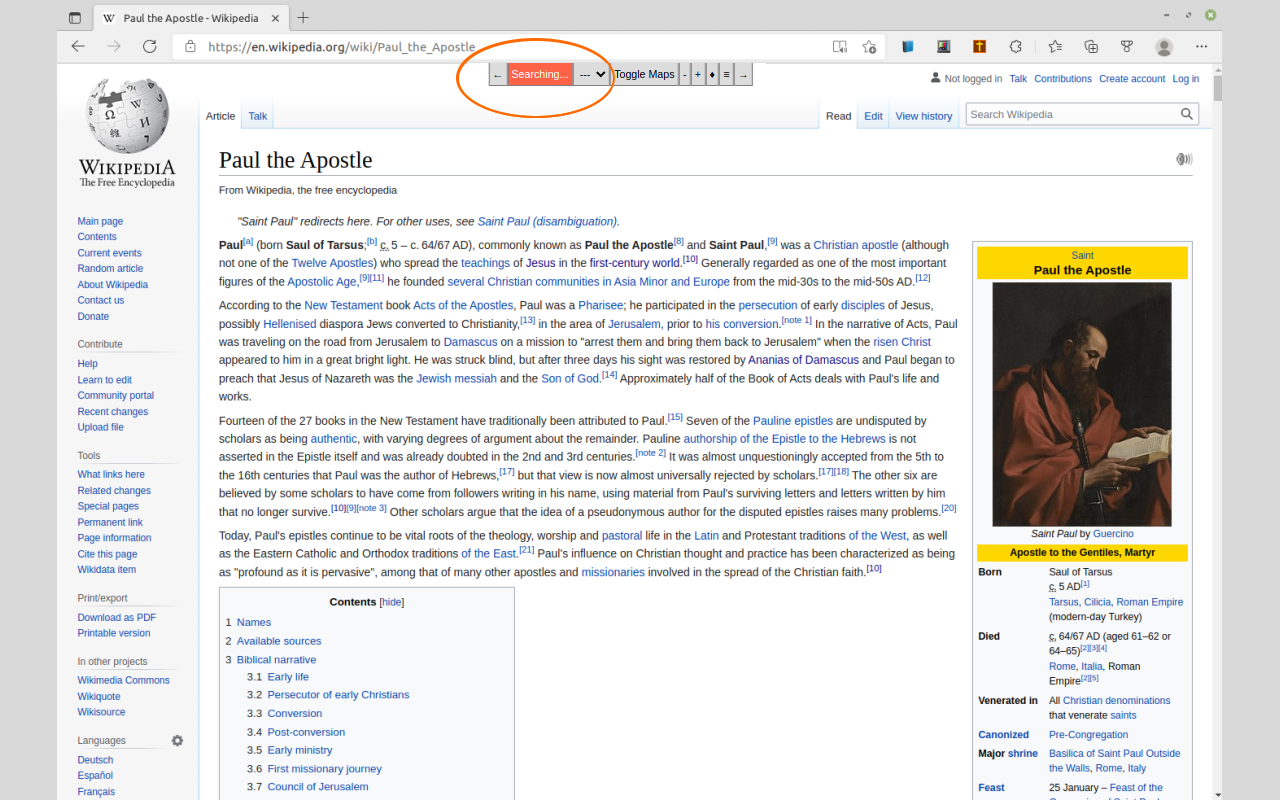Select the Read tab
The width and height of the screenshot is (1280, 800).
click(838, 116)
